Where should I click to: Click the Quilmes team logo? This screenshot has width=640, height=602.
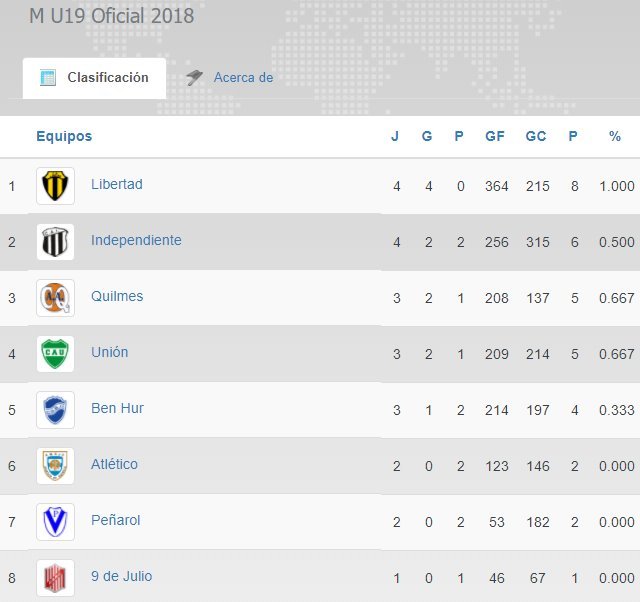pos(55,298)
